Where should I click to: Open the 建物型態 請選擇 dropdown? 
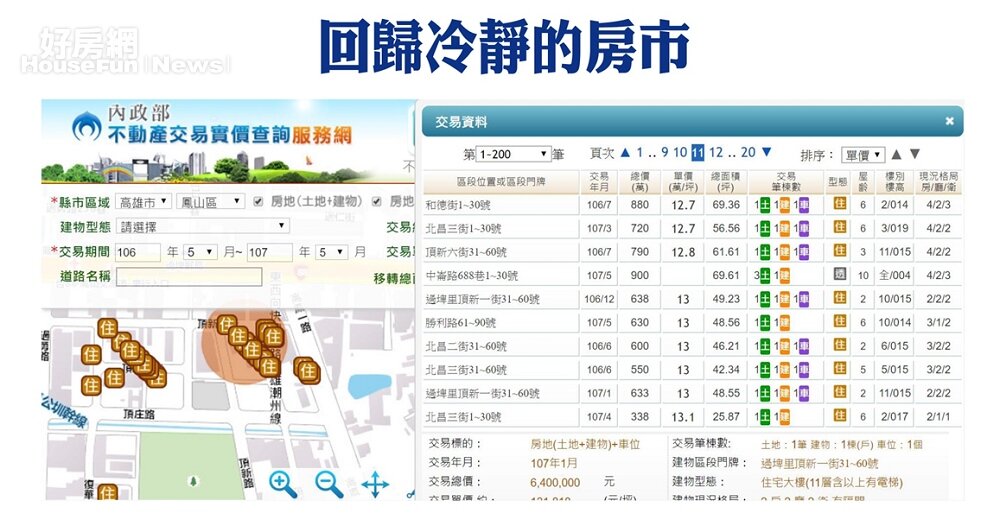pyautogui.click(x=203, y=226)
